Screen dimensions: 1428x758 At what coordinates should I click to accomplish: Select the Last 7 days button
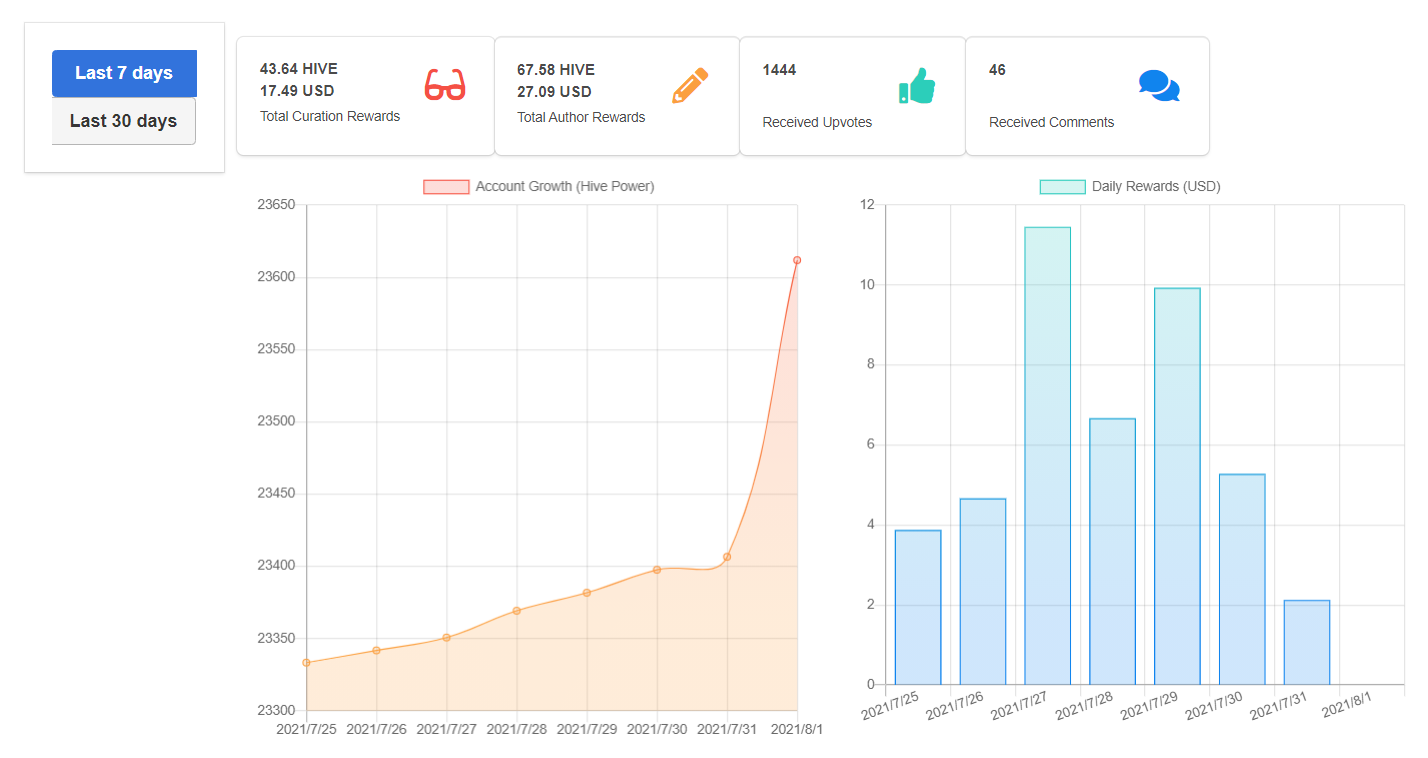point(124,73)
